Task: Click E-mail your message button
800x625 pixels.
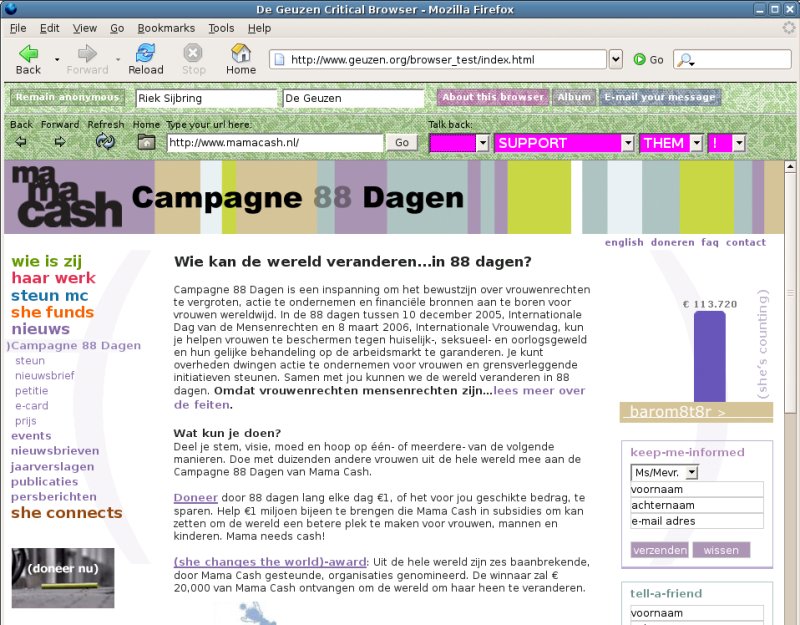Action: pyautogui.click(x=660, y=97)
